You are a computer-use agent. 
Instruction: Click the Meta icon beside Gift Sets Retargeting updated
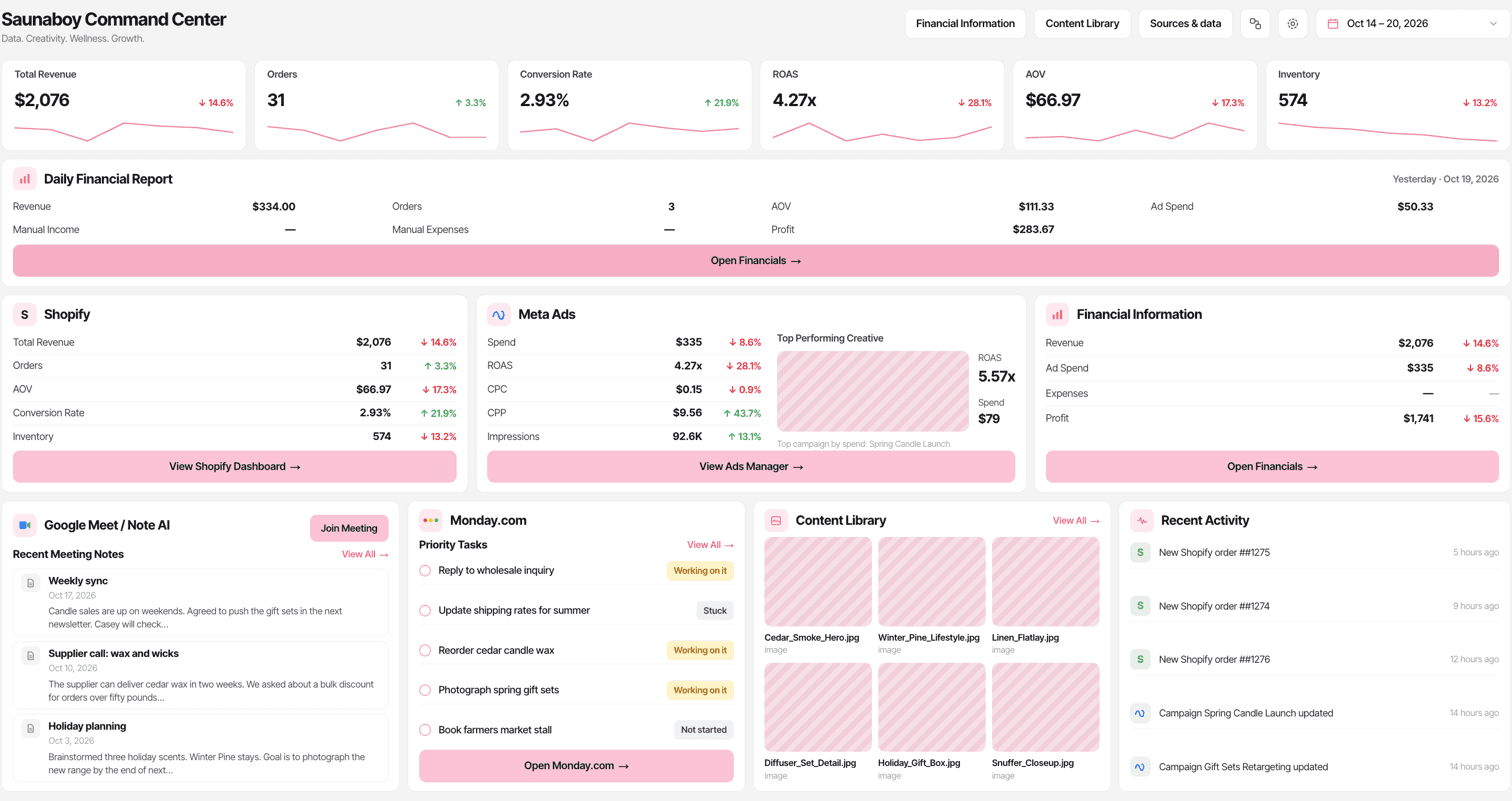(x=1140, y=767)
